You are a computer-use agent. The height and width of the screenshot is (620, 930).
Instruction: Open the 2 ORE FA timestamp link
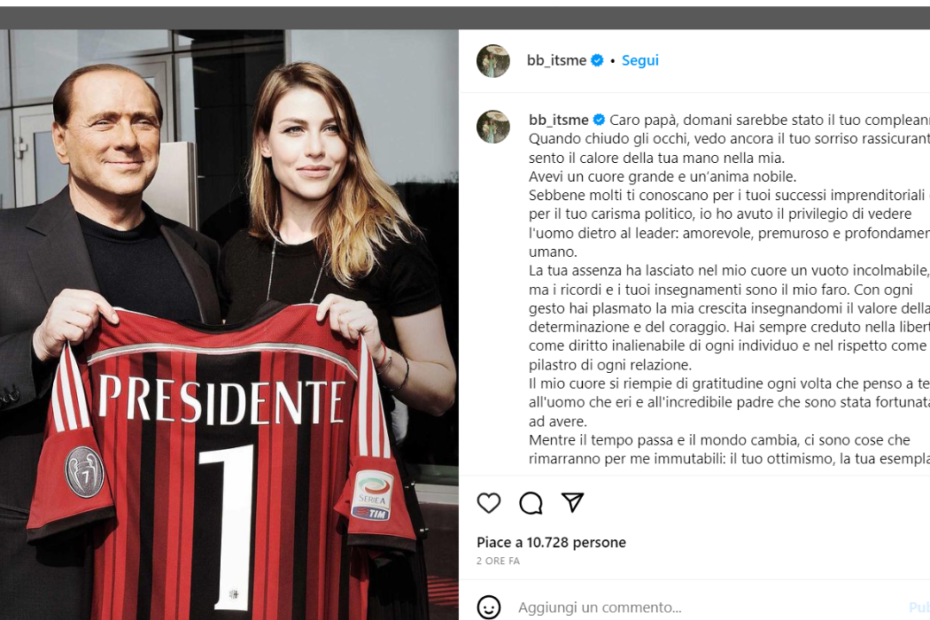tap(498, 561)
